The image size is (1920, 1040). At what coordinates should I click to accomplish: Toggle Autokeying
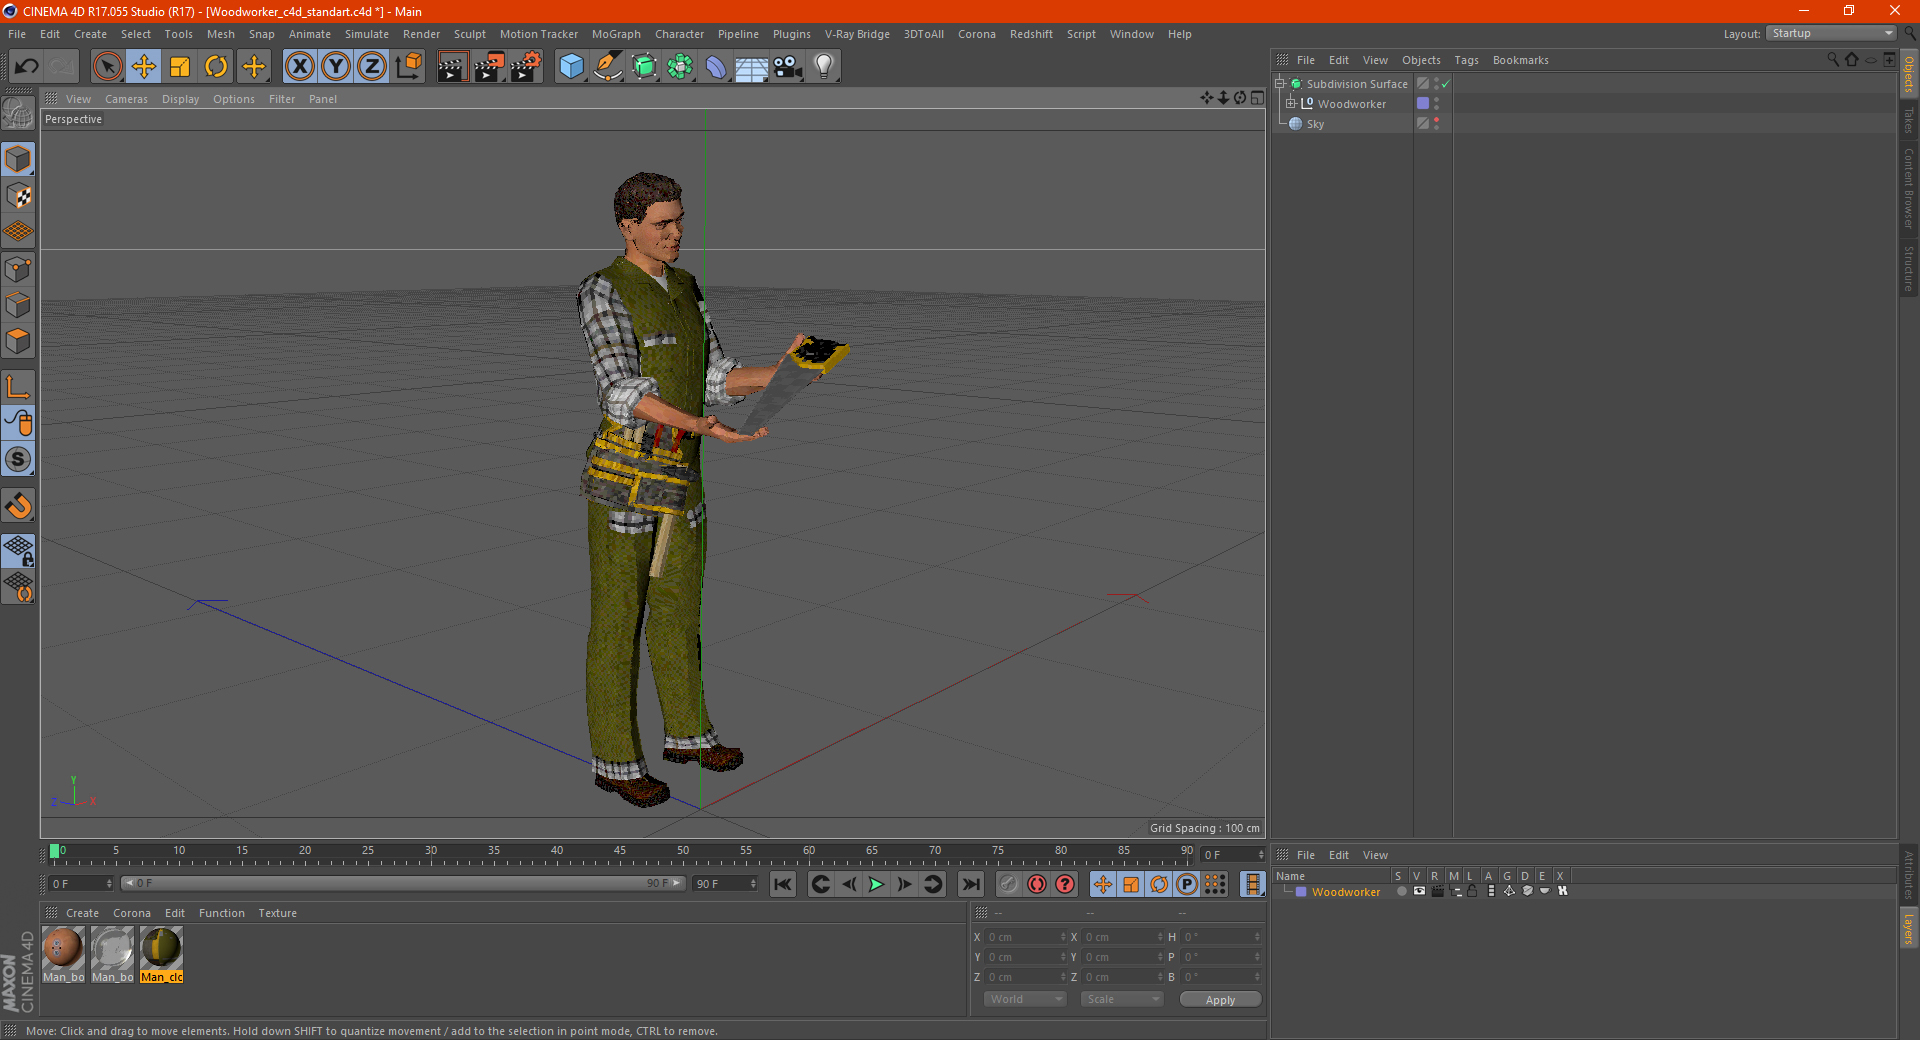(1037, 884)
